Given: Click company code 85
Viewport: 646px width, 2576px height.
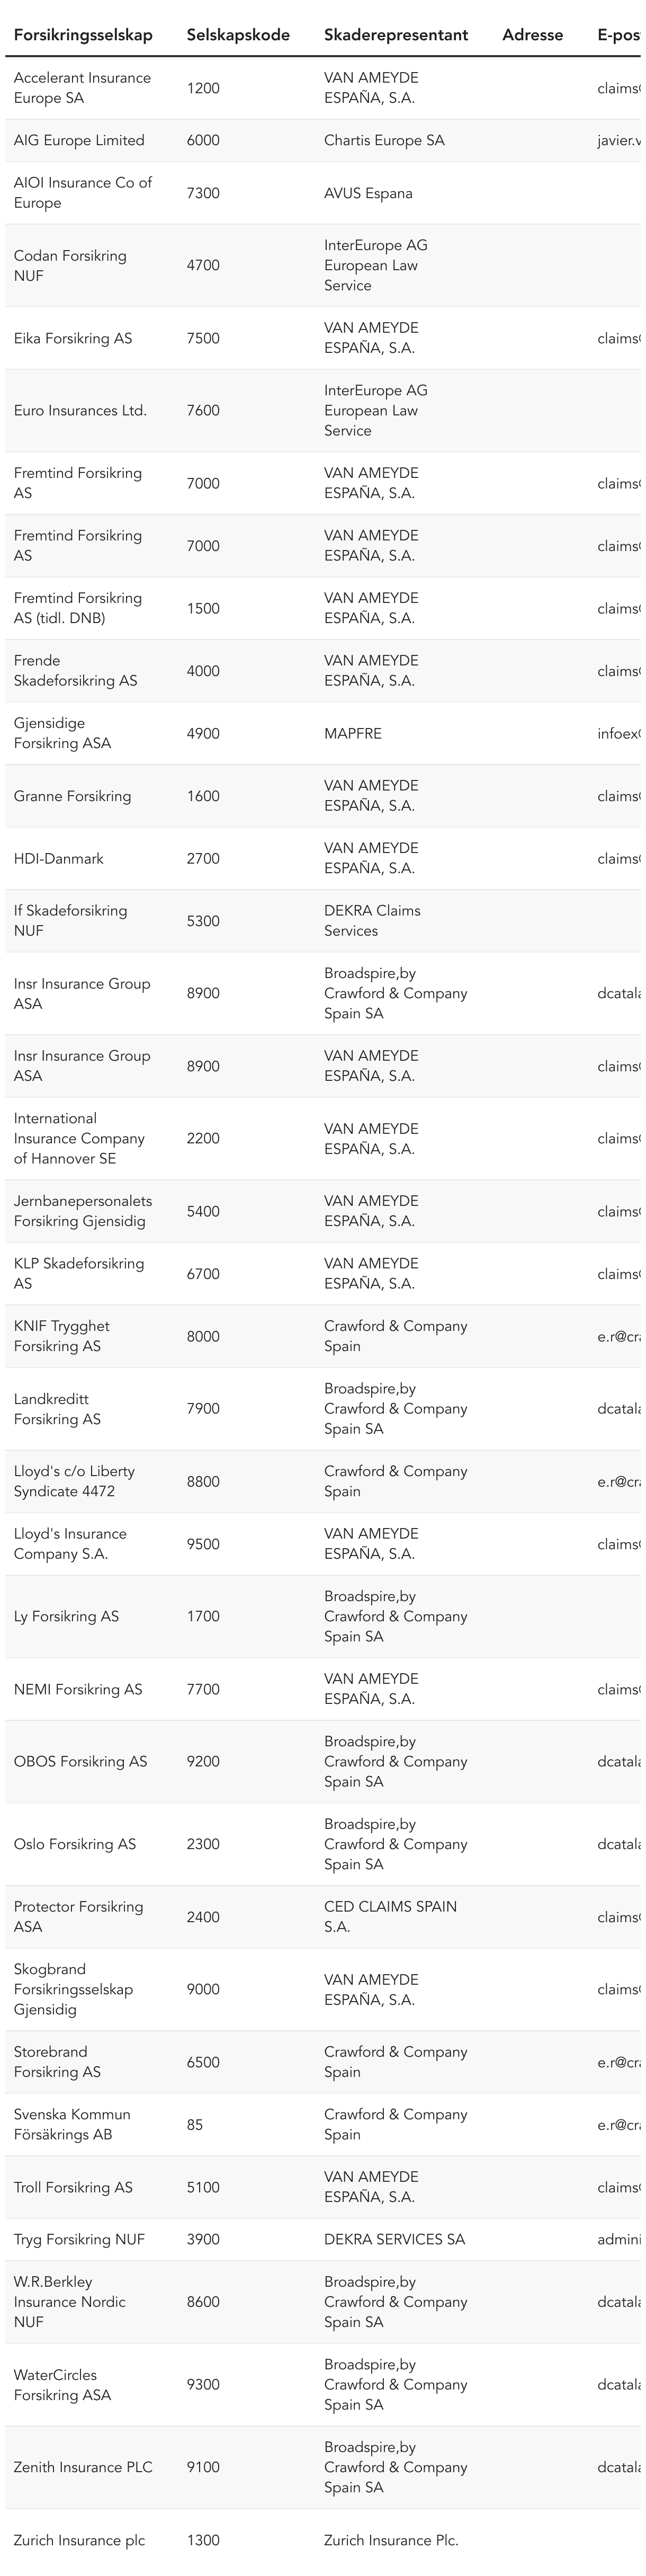Looking at the screenshot, I should 195,2124.
